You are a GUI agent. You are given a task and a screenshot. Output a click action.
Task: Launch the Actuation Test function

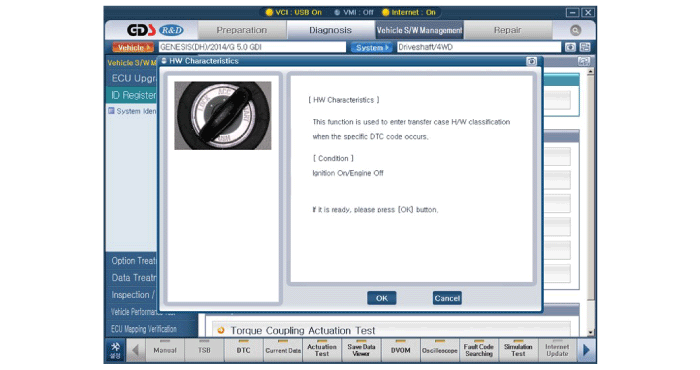[321, 350]
